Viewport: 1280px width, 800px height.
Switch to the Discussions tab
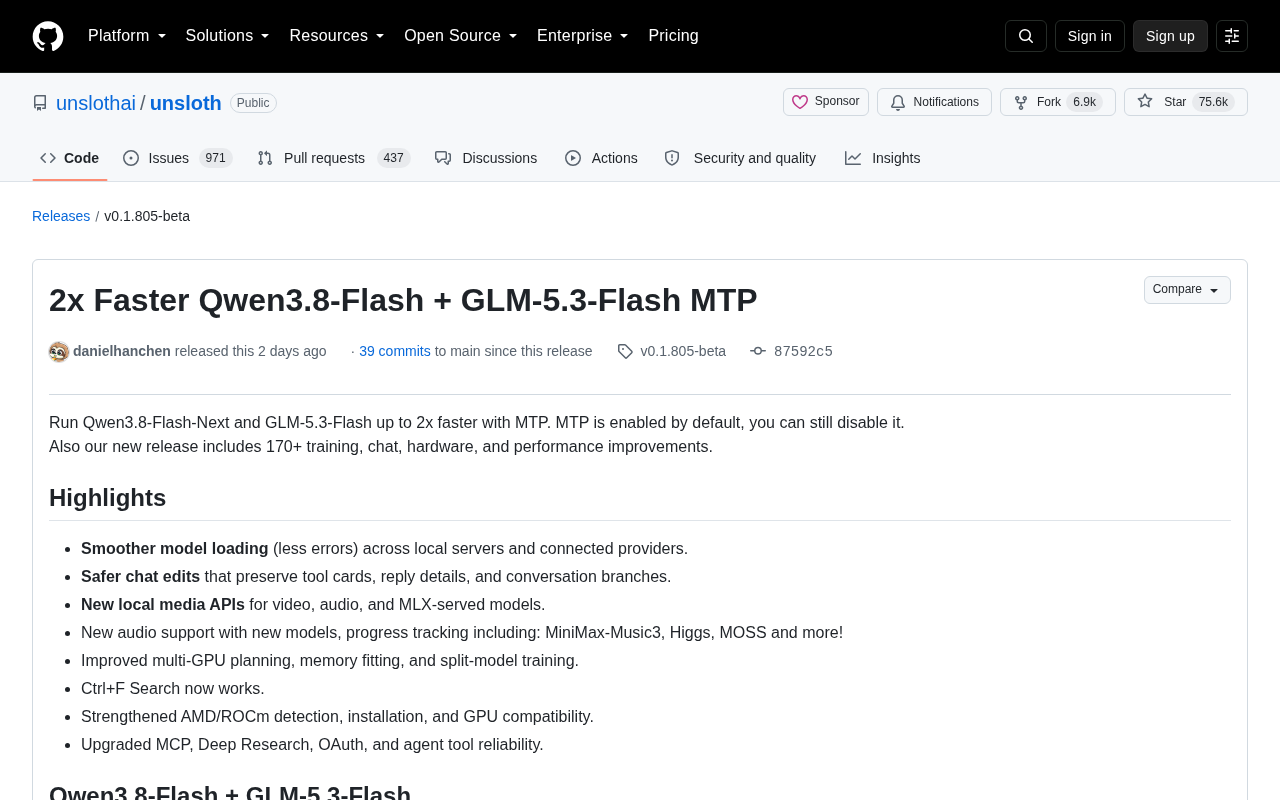coord(486,158)
